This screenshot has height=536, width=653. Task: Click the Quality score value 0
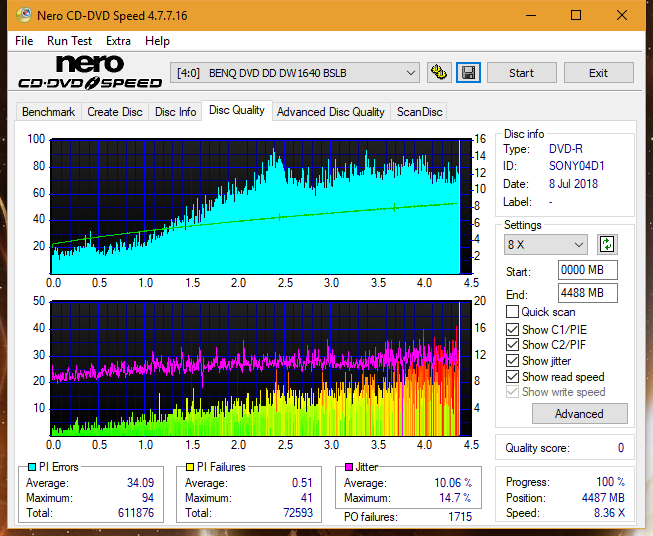621,448
